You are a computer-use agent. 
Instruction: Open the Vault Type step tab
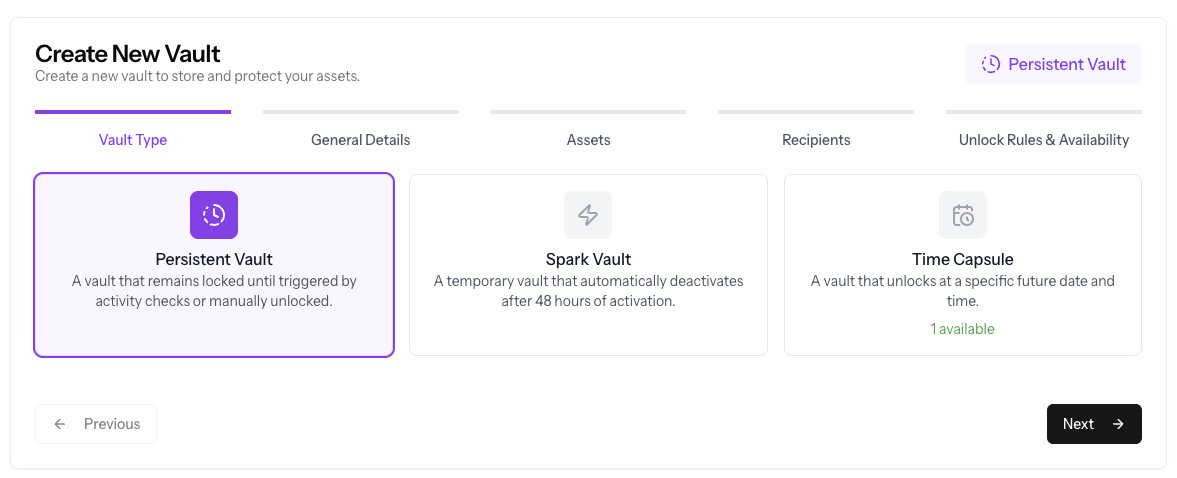coord(133,140)
